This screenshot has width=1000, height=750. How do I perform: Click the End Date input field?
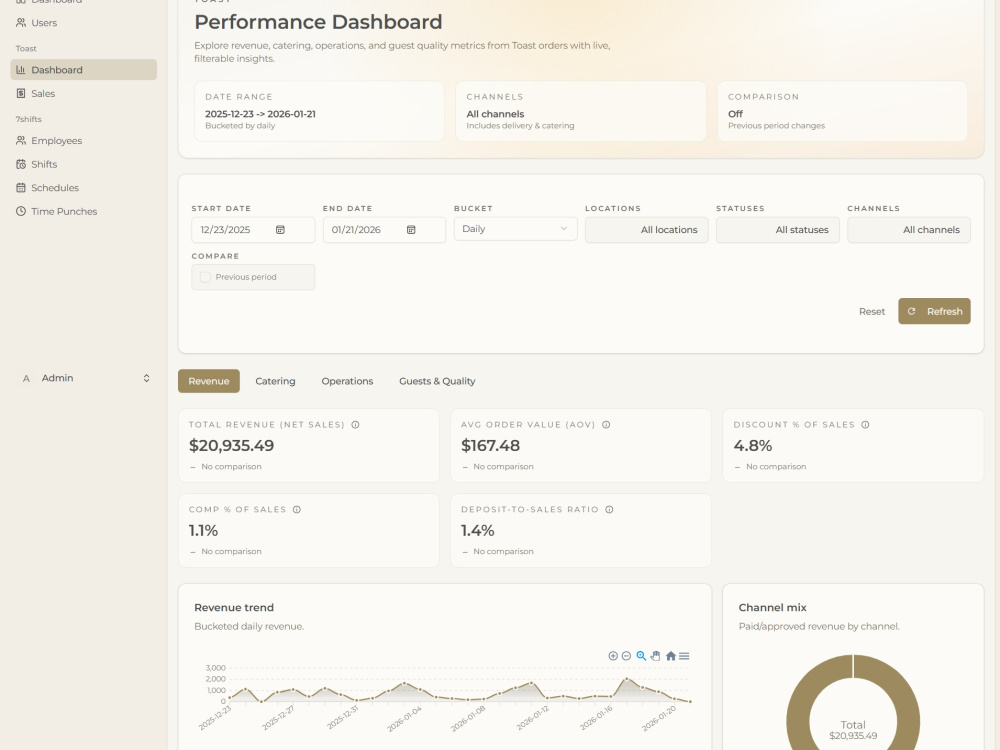pyautogui.click(x=384, y=230)
